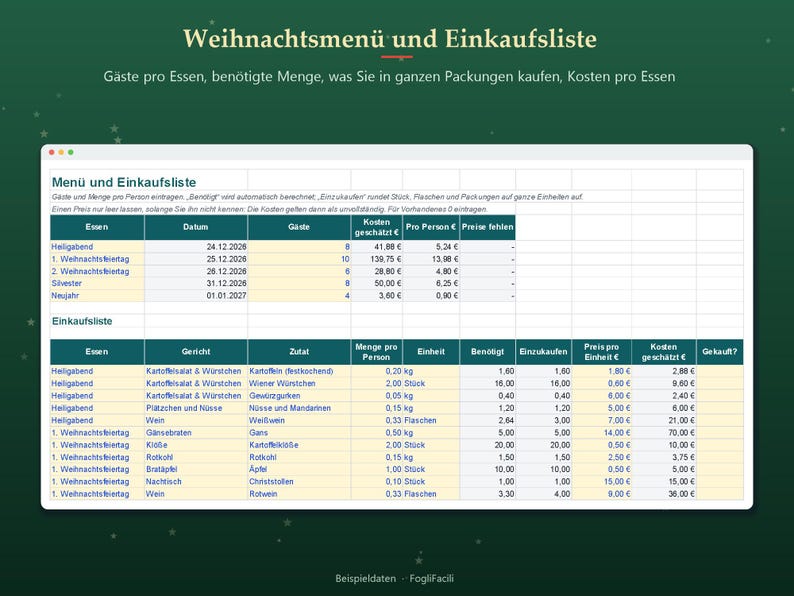This screenshot has height=596, width=794.
Task: Select the 'Rotwein' ingredient cell
Action: tap(299, 494)
